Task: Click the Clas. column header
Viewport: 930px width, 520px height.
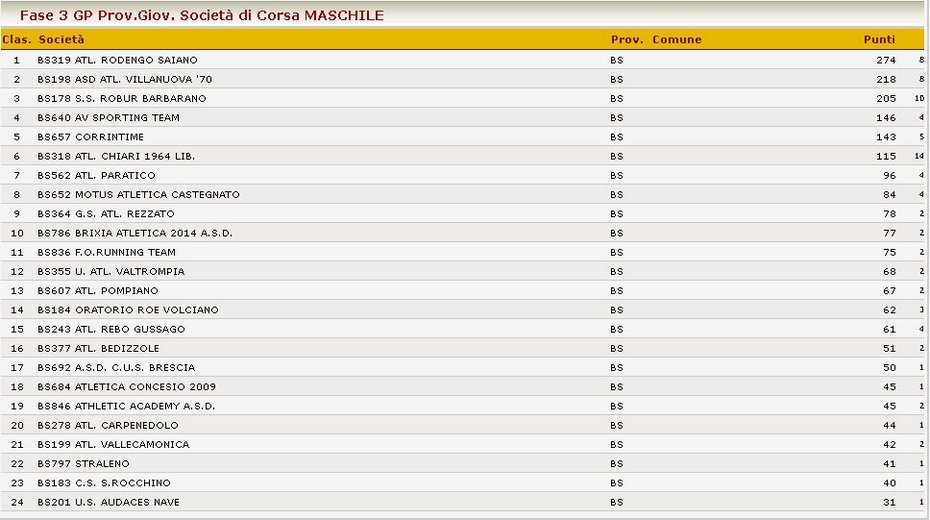Action: 17,40
